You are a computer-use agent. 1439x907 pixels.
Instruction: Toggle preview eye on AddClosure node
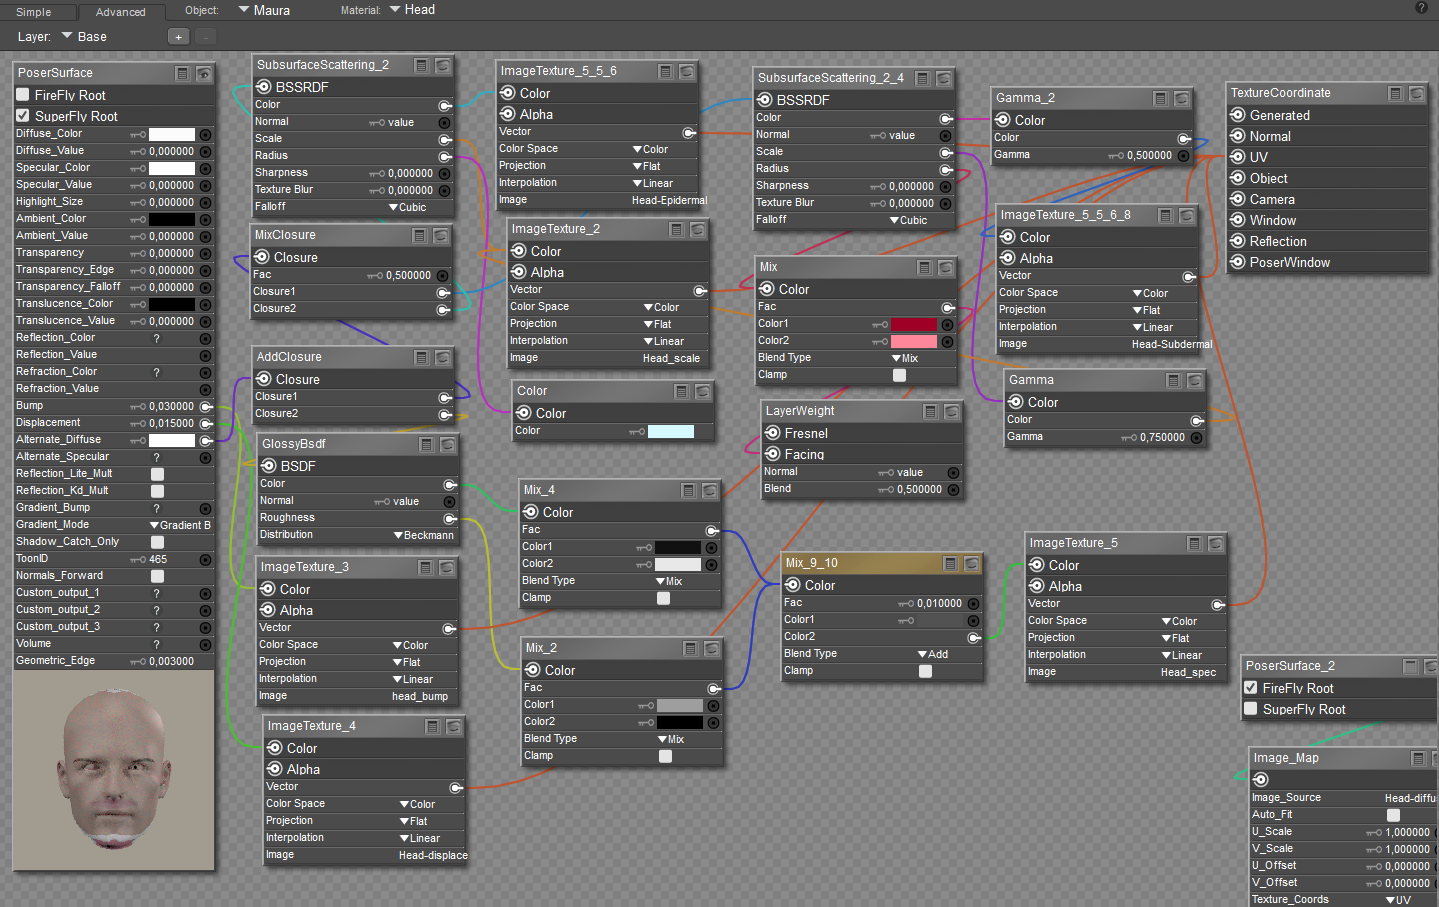442,357
